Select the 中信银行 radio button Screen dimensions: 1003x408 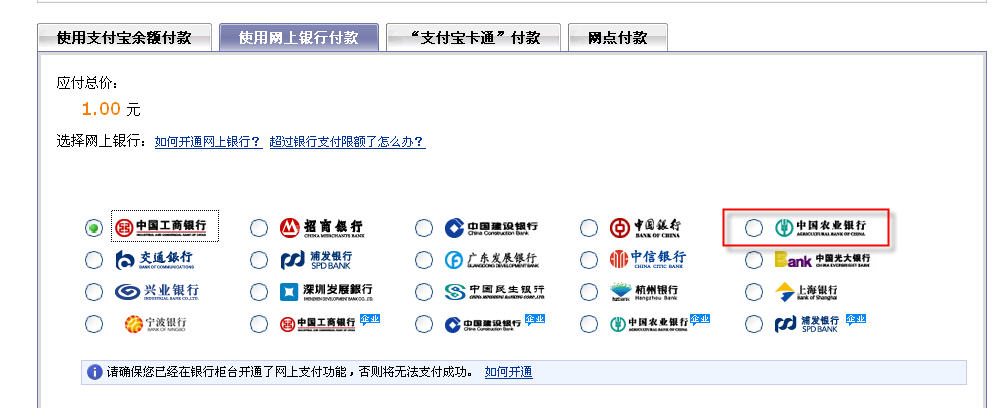click(x=589, y=260)
